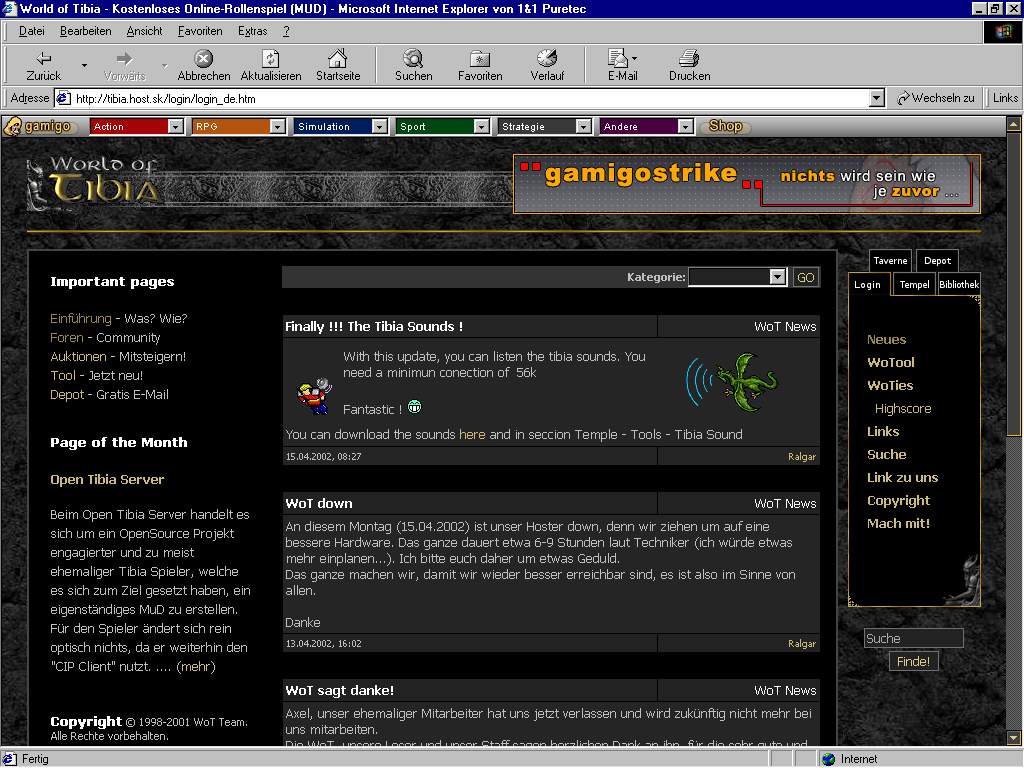The width and height of the screenshot is (1024, 768).
Task: Click the Windows flag logo
Action: coord(1003,31)
